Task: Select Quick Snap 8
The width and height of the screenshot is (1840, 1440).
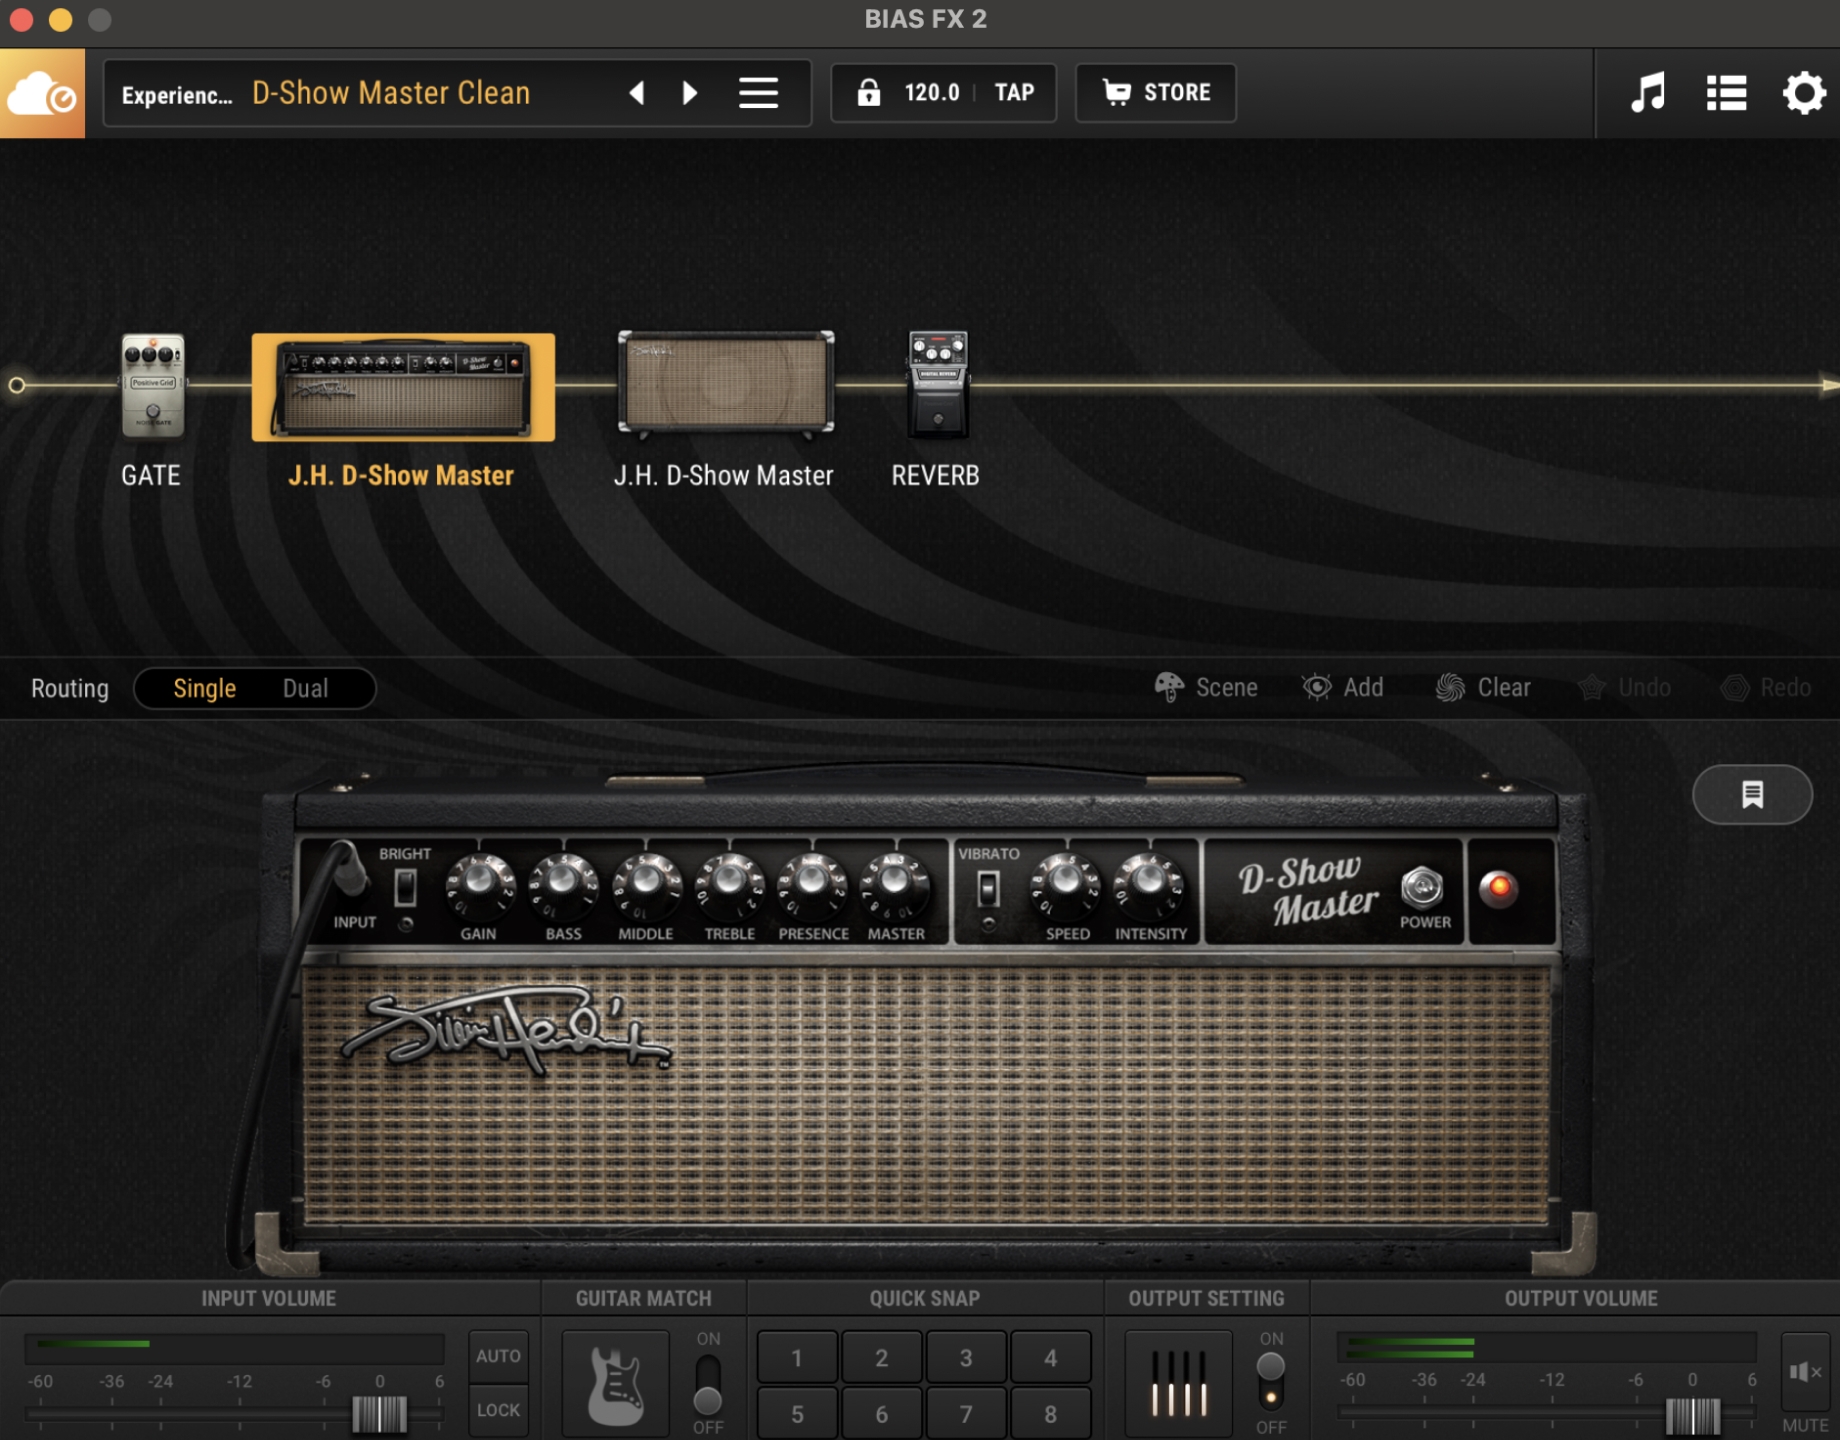Action: [x=1050, y=1414]
